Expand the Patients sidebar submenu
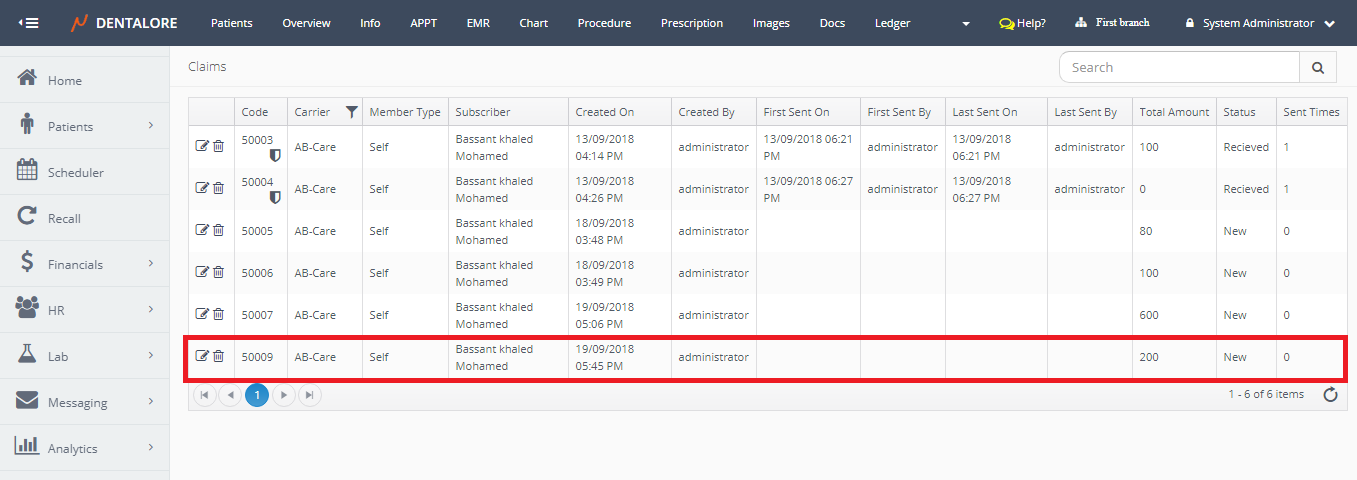The image size is (1357, 480). click(150, 126)
